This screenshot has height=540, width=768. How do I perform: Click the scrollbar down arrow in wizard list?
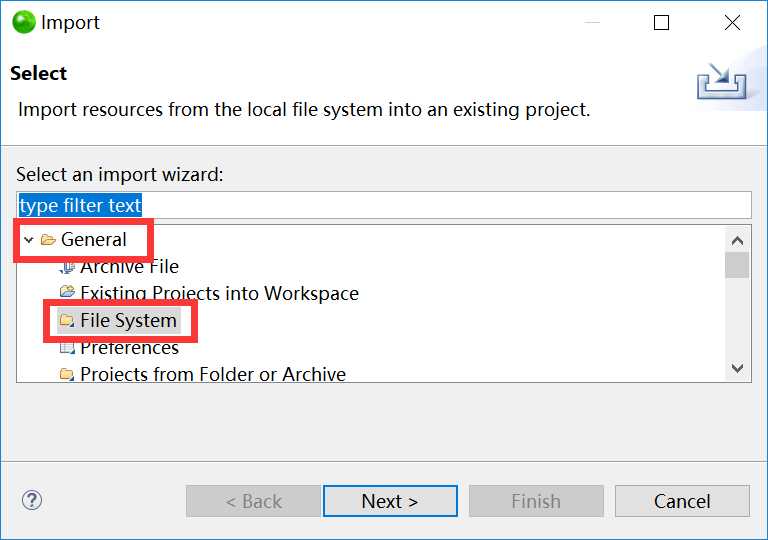point(737,368)
